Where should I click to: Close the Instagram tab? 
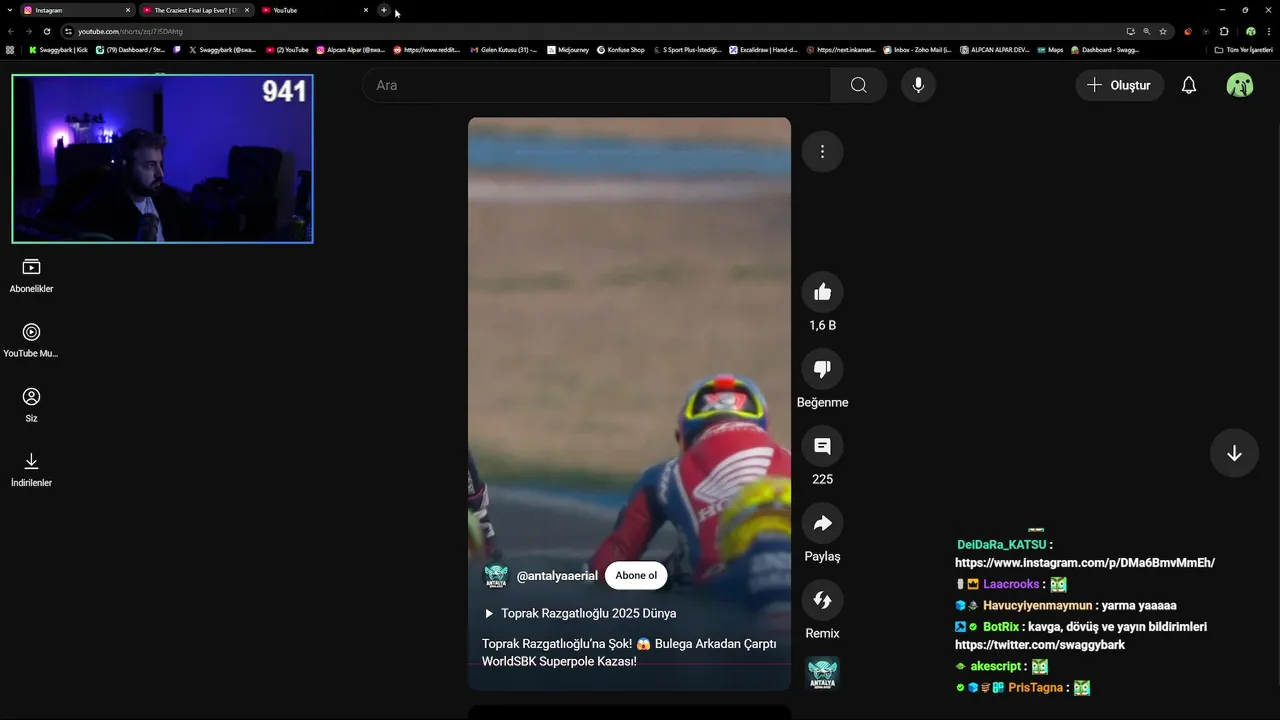pos(128,10)
